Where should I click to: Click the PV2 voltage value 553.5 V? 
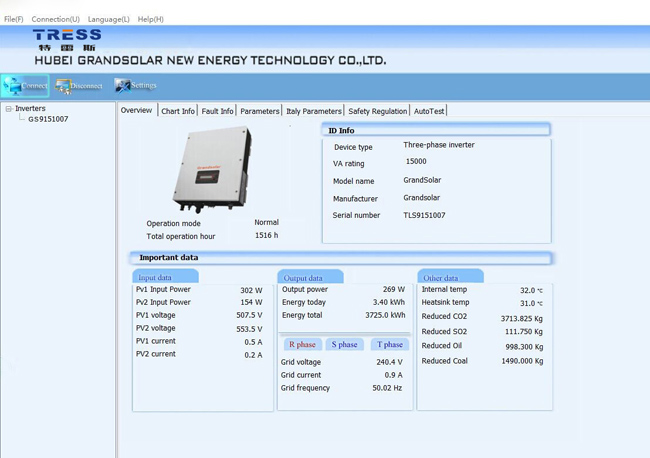coord(249,329)
